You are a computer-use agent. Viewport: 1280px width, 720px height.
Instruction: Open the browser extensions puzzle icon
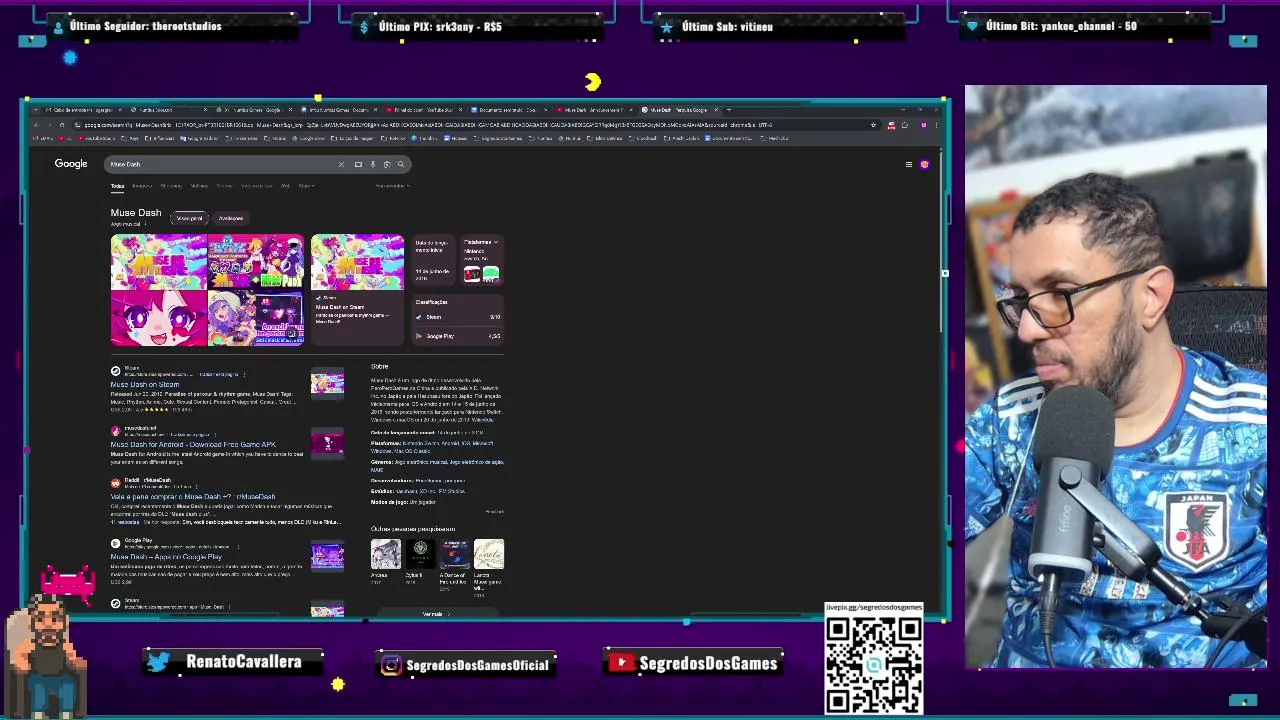pyautogui.click(x=904, y=125)
